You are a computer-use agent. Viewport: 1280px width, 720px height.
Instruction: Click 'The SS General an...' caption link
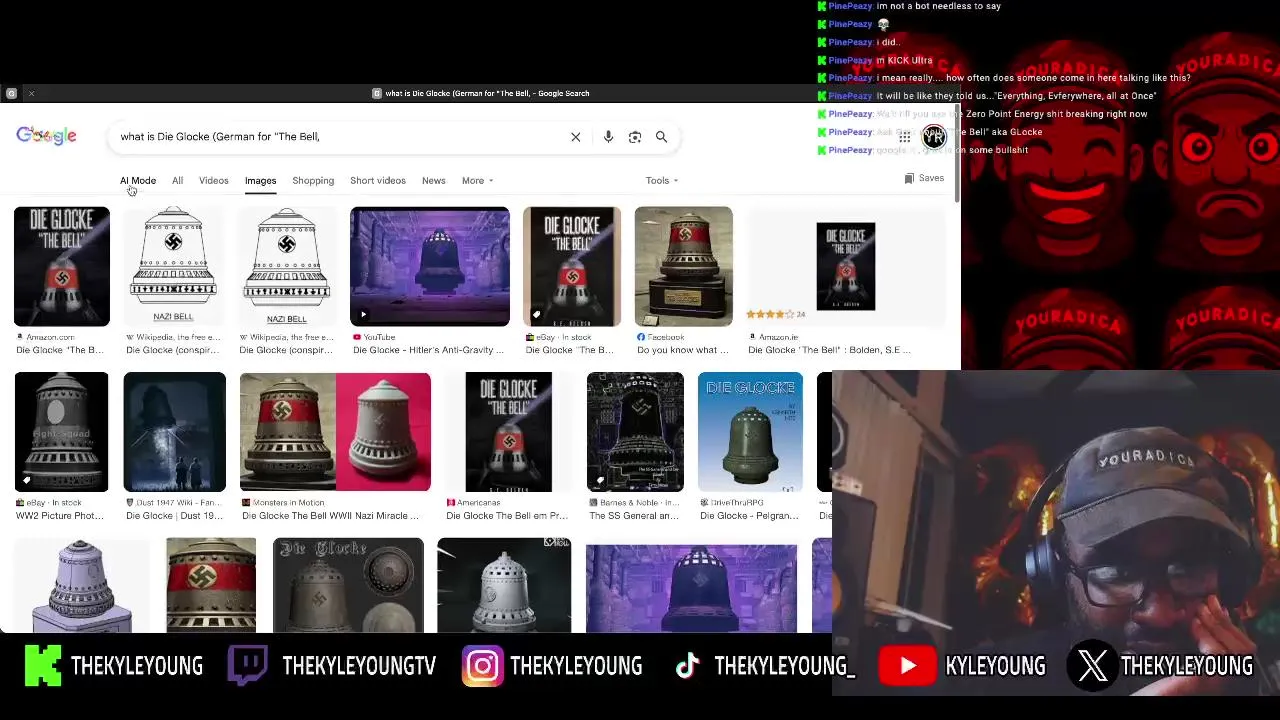coord(634,516)
